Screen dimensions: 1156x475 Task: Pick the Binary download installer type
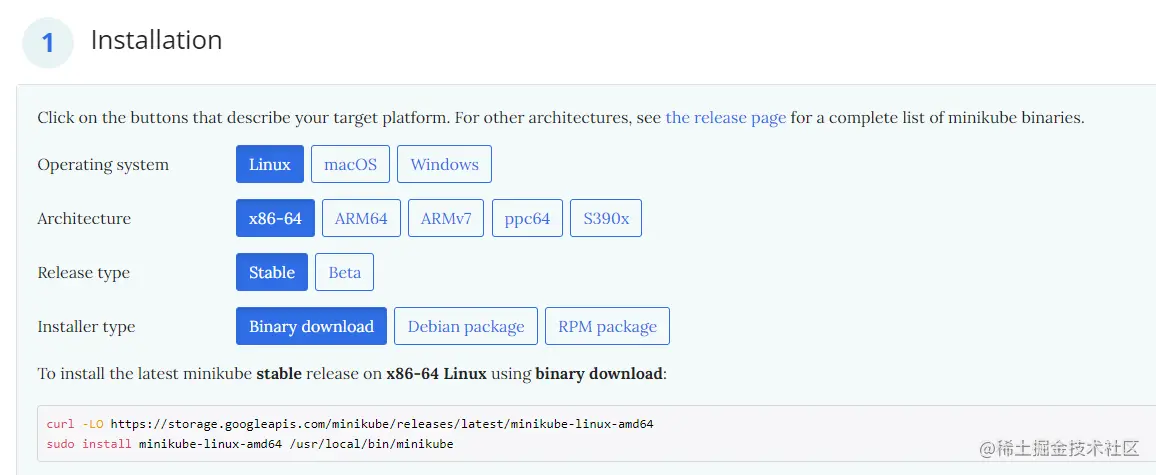tap(311, 326)
